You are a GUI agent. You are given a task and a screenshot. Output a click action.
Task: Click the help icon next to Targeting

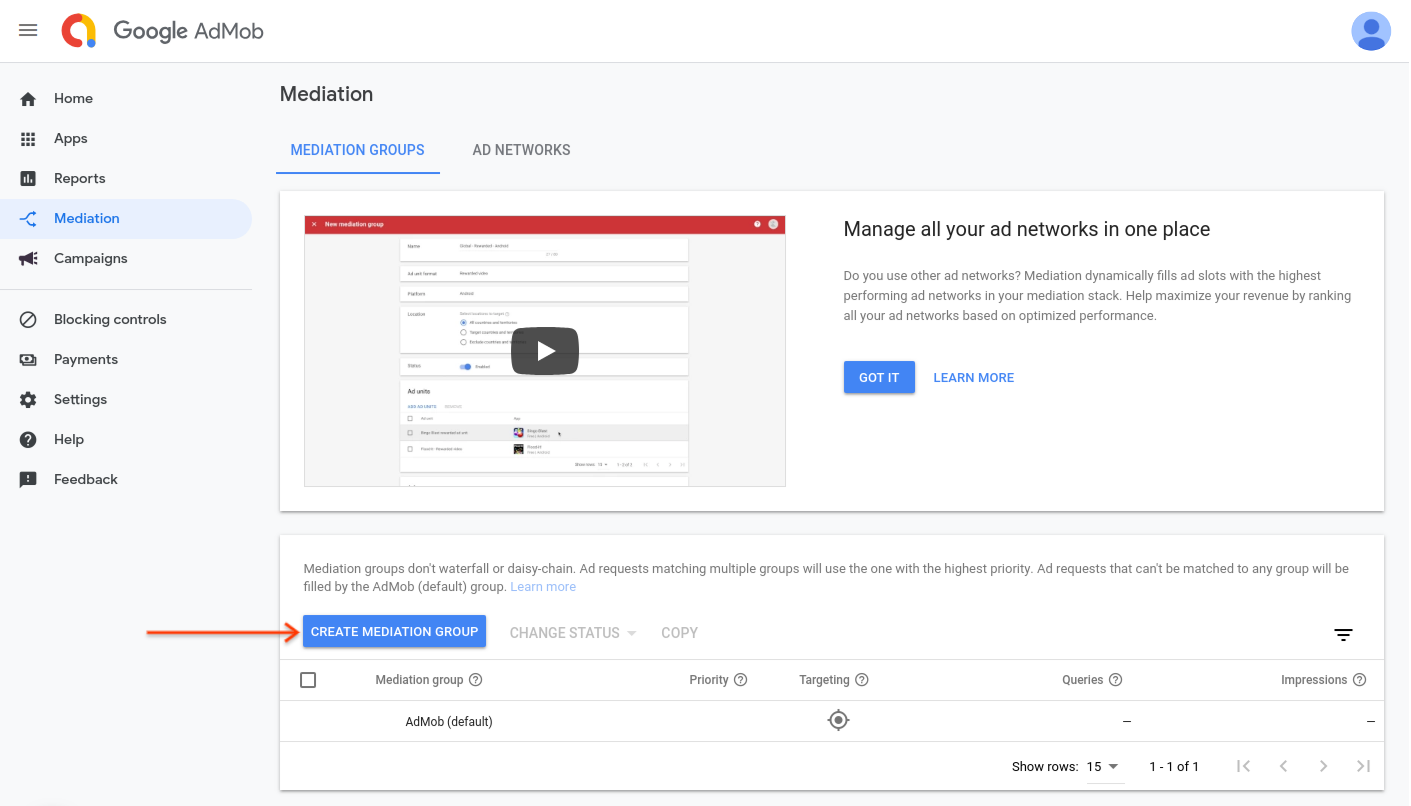click(x=862, y=680)
